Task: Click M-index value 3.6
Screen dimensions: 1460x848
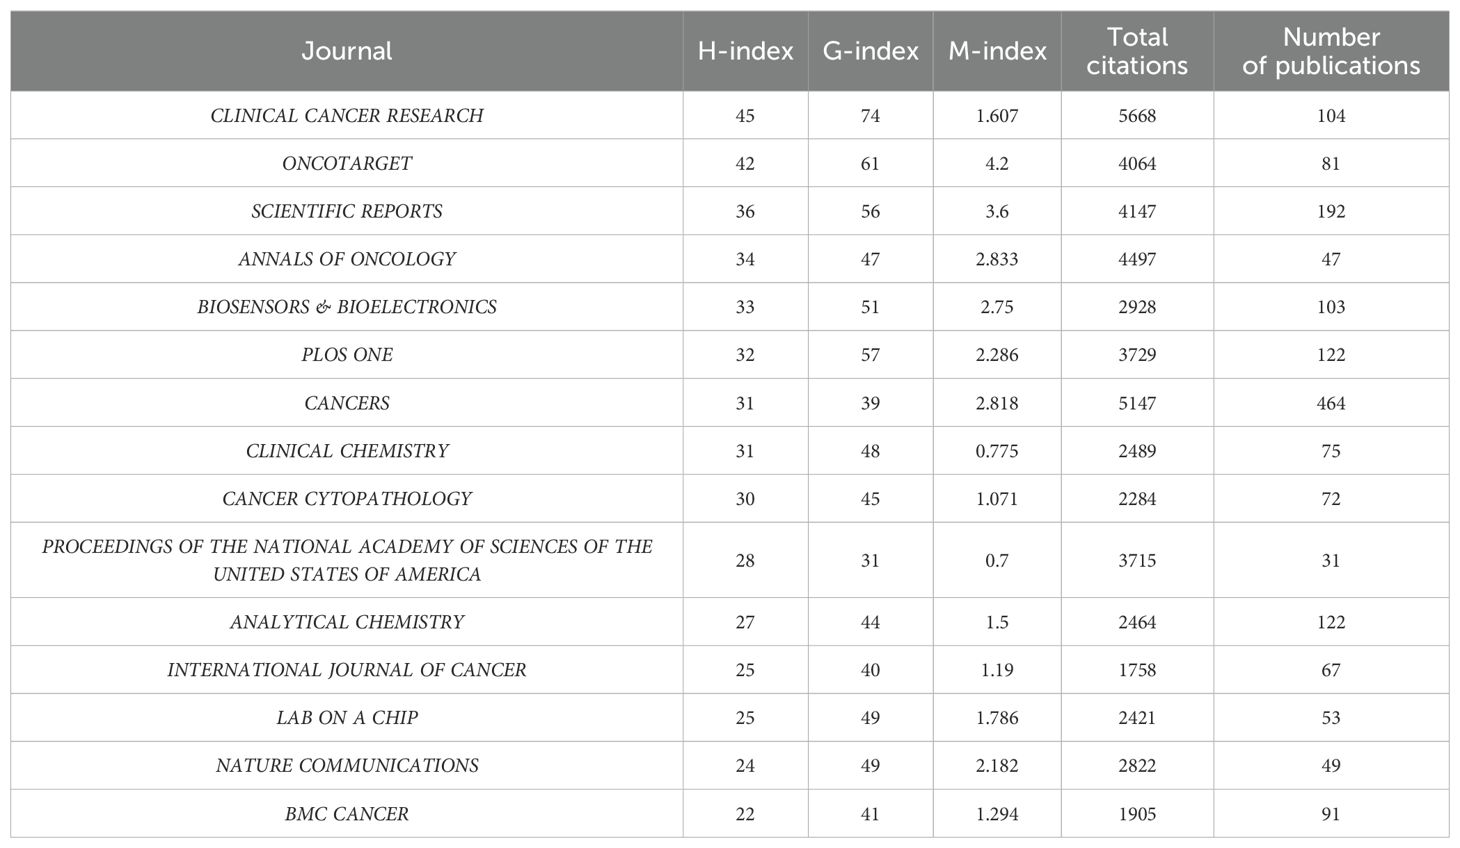Action: pyautogui.click(x=997, y=212)
